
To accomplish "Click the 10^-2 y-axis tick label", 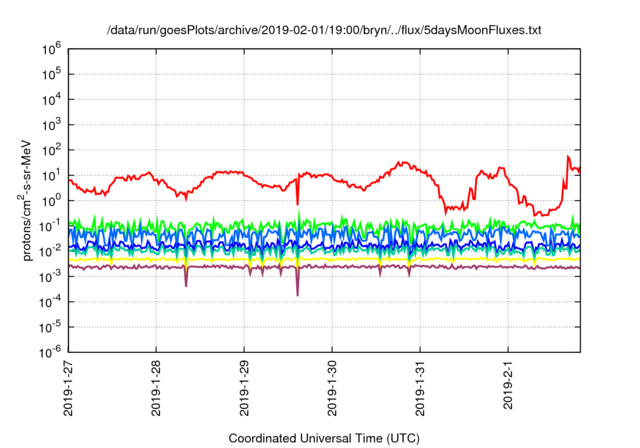I will (50, 251).
